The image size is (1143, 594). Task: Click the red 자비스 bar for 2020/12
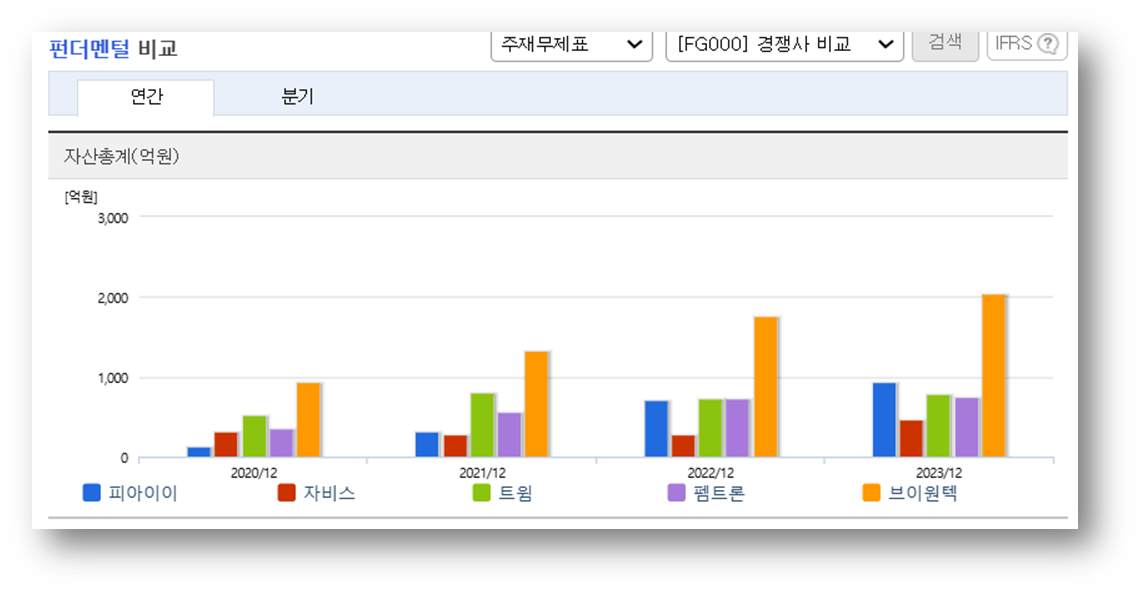(x=226, y=445)
